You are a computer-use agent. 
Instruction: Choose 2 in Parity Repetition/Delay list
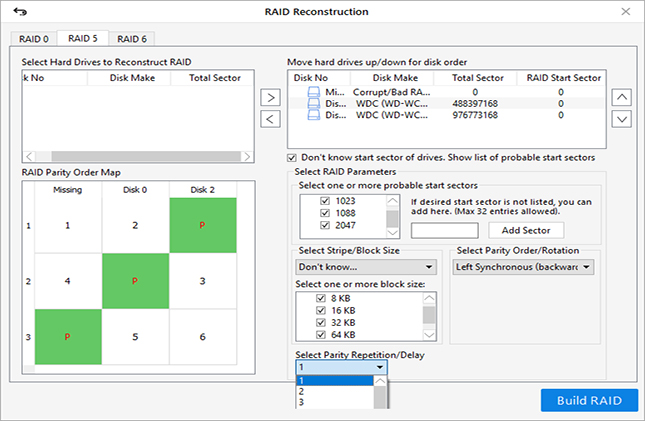(334, 391)
